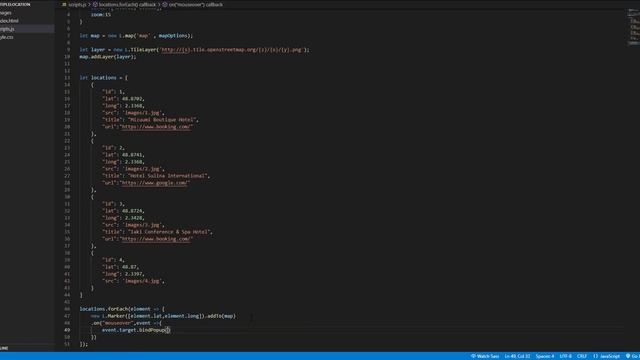Open the booking.com link on line 20
The width and height of the screenshot is (640, 360).
(x=156, y=127)
